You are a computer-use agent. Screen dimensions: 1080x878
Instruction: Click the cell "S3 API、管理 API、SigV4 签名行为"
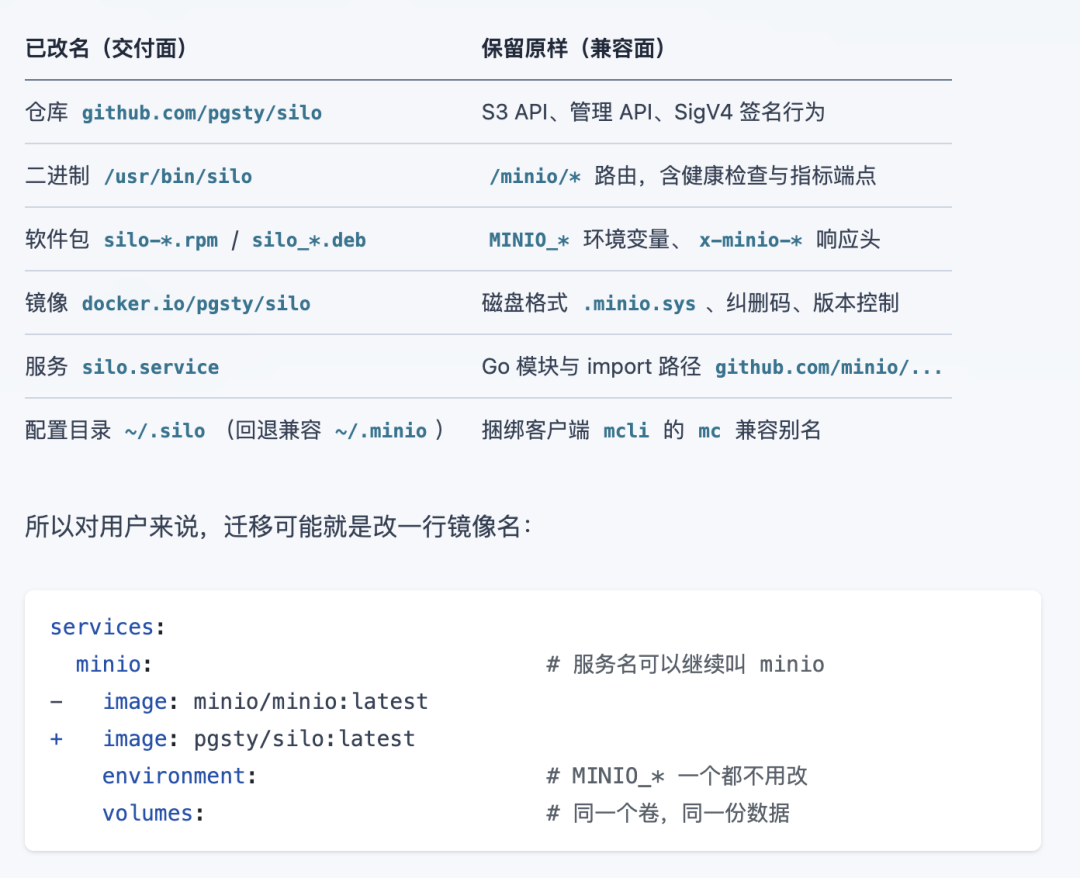(653, 112)
